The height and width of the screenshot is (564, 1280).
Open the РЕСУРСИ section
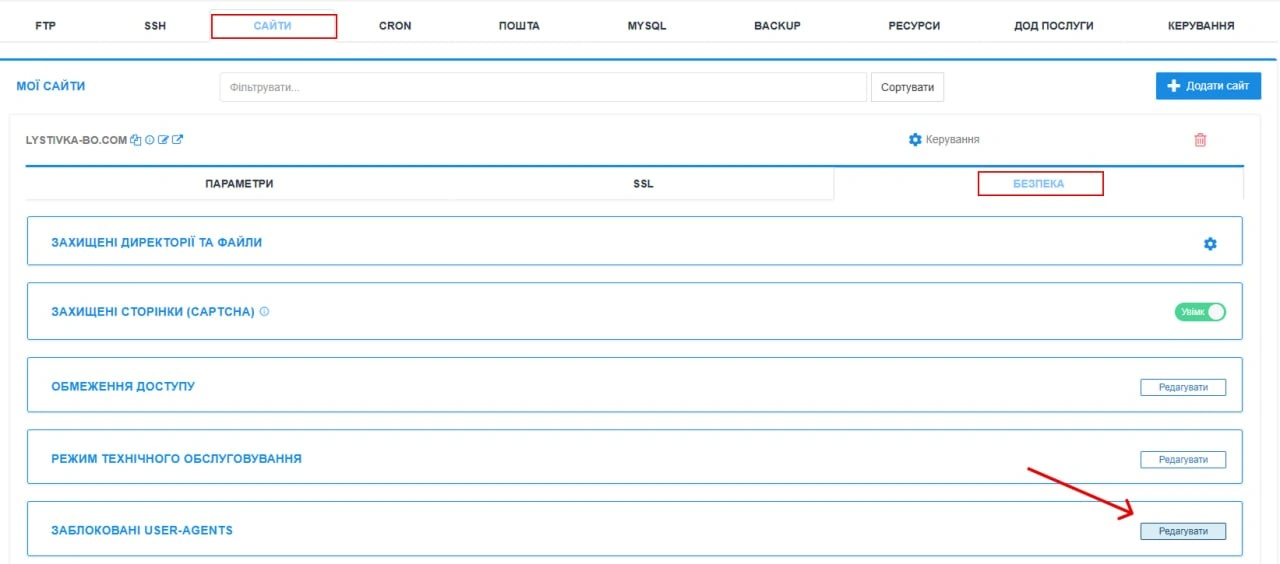coord(914,26)
